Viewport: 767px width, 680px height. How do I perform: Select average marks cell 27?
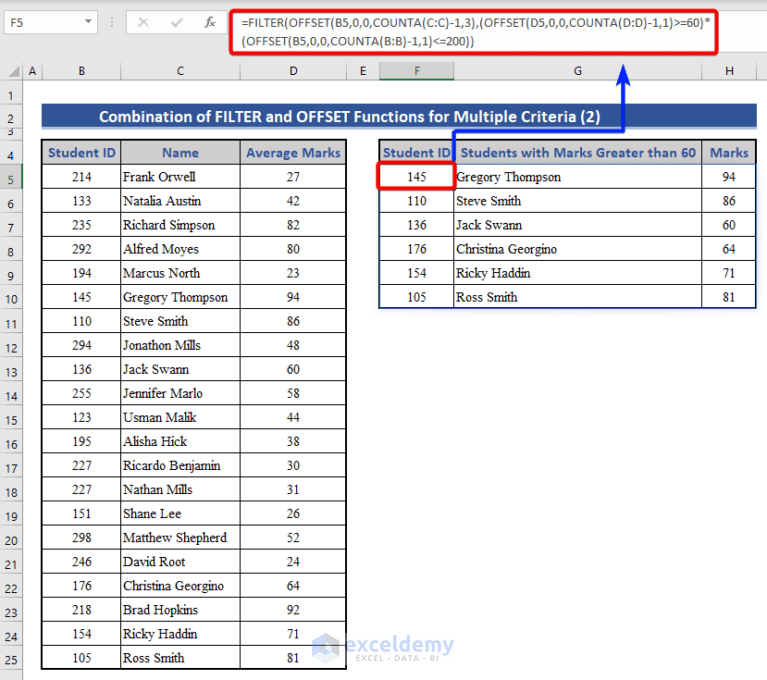293,177
